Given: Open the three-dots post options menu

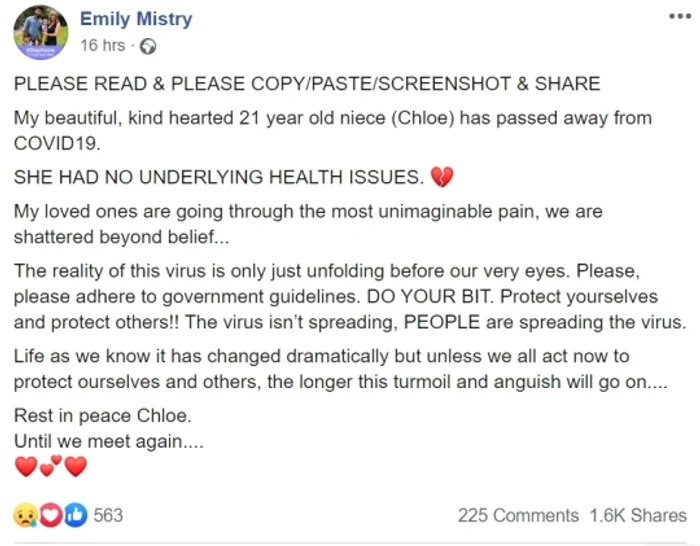Looking at the screenshot, I should point(680,17).
